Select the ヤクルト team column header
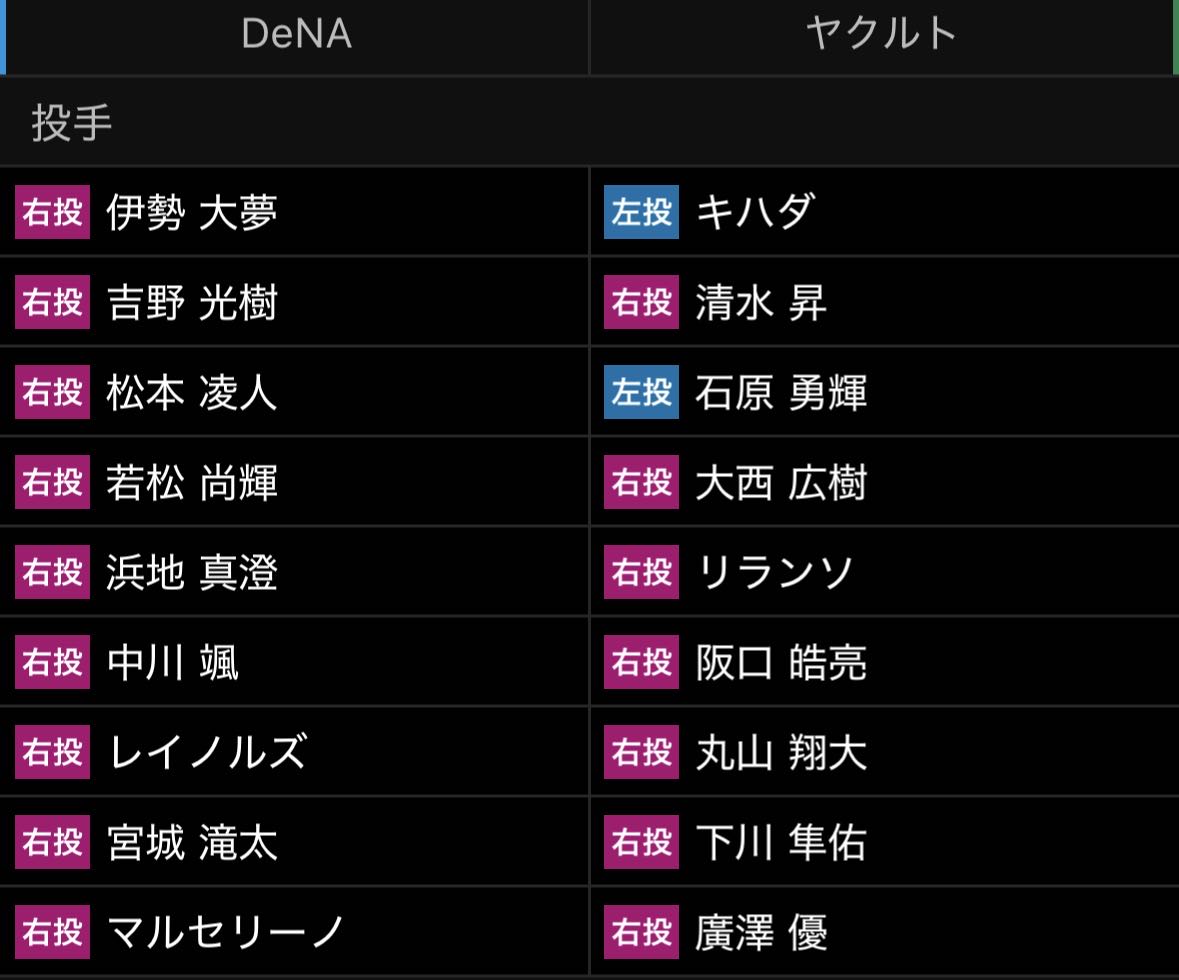 [881, 35]
